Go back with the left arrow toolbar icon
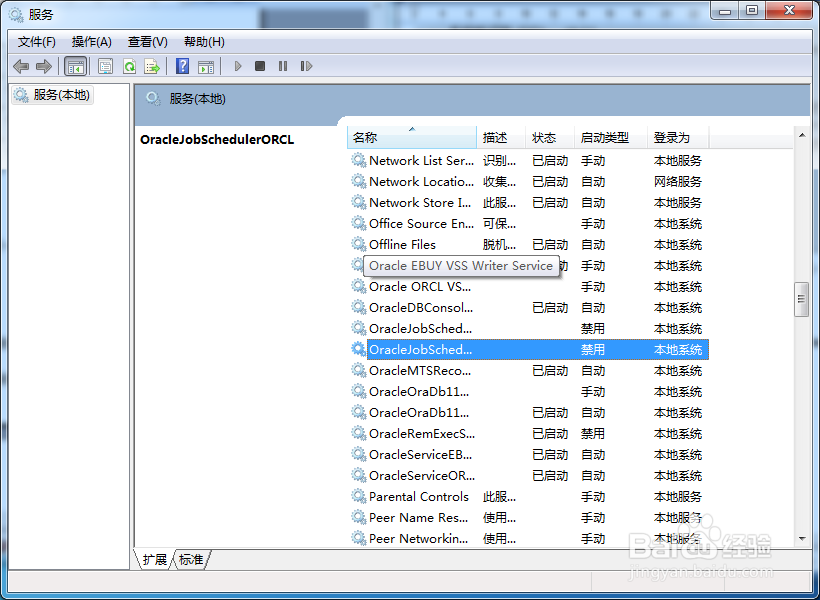Screen dimensions: 820x600 coord(21,66)
